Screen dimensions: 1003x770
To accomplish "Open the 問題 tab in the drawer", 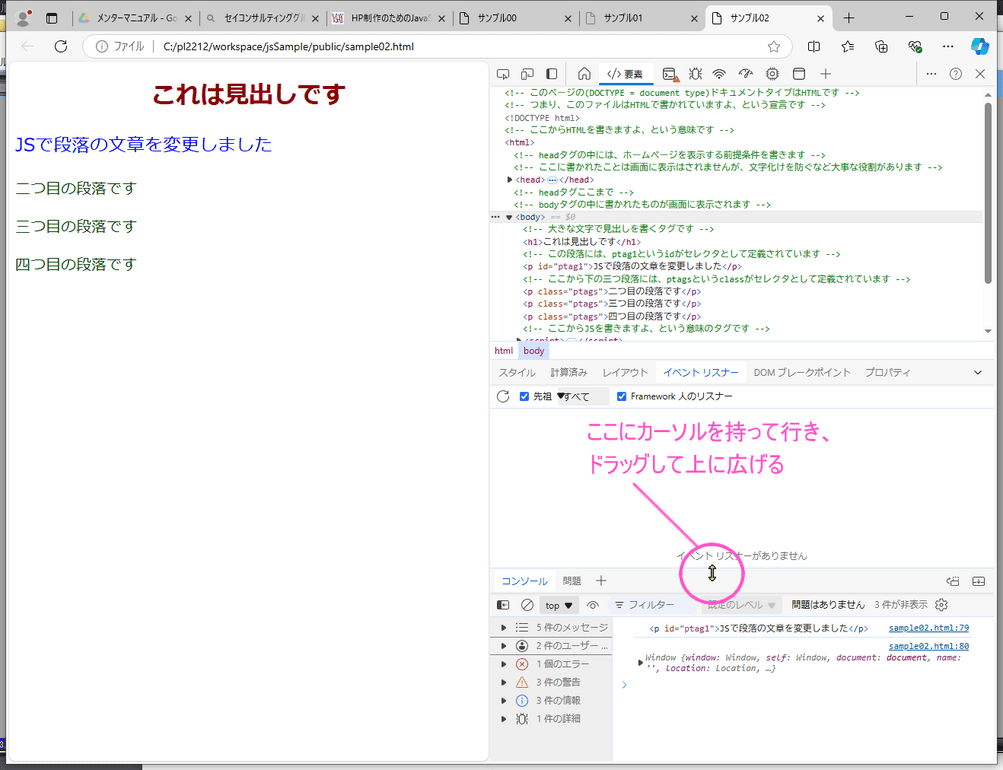I will click(571, 580).
